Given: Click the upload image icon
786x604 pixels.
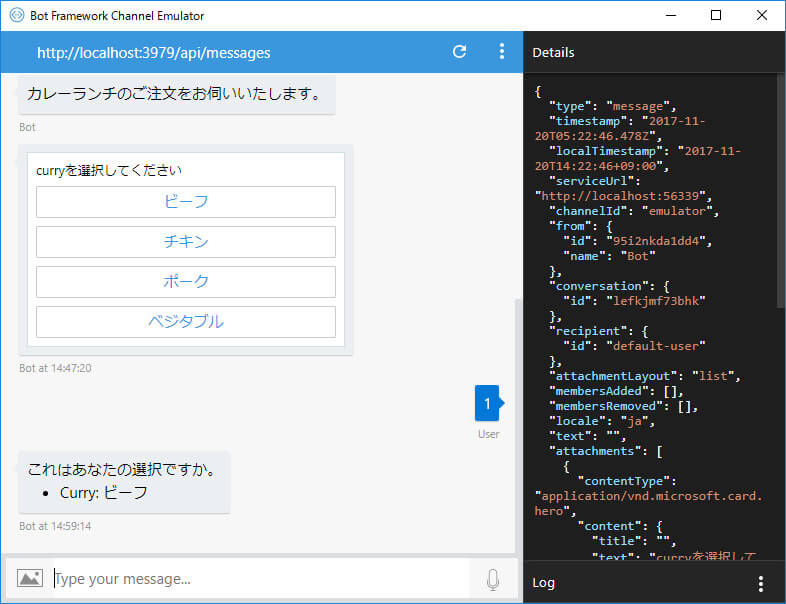Looking at the screenshot, I should 30,578.
